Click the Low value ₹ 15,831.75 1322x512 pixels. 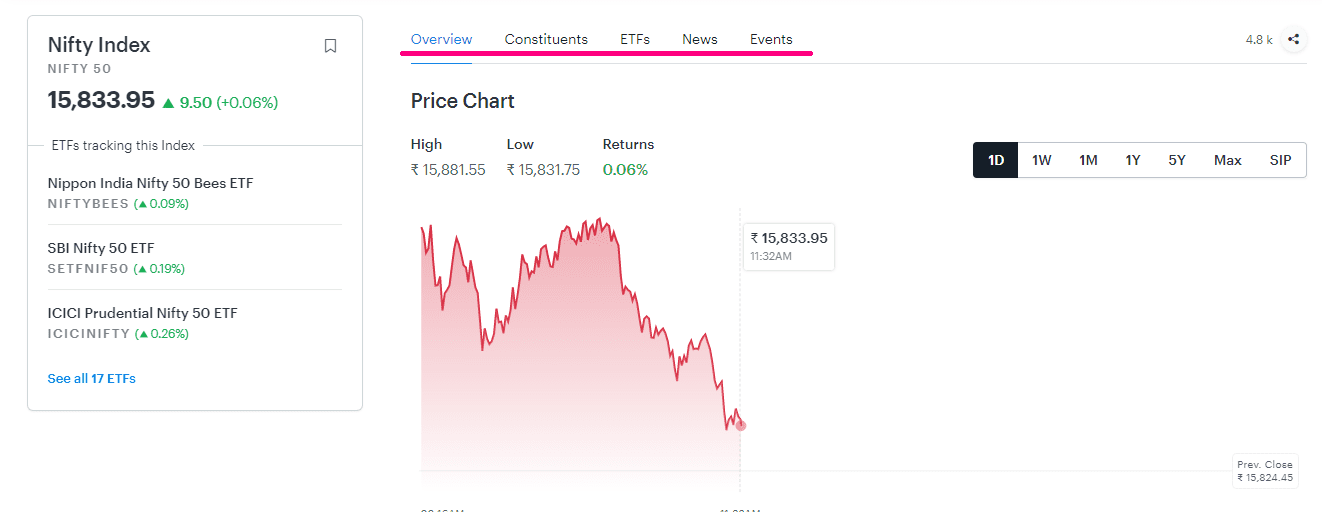(x=543, y=170)
